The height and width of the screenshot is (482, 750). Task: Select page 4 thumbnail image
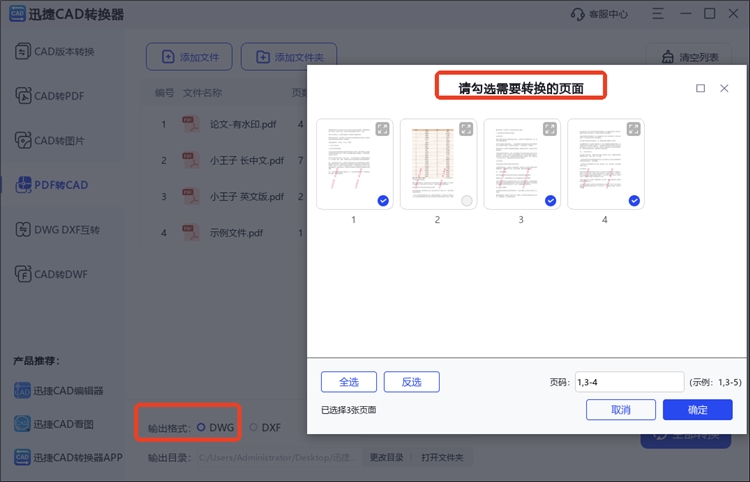[606, 164]
